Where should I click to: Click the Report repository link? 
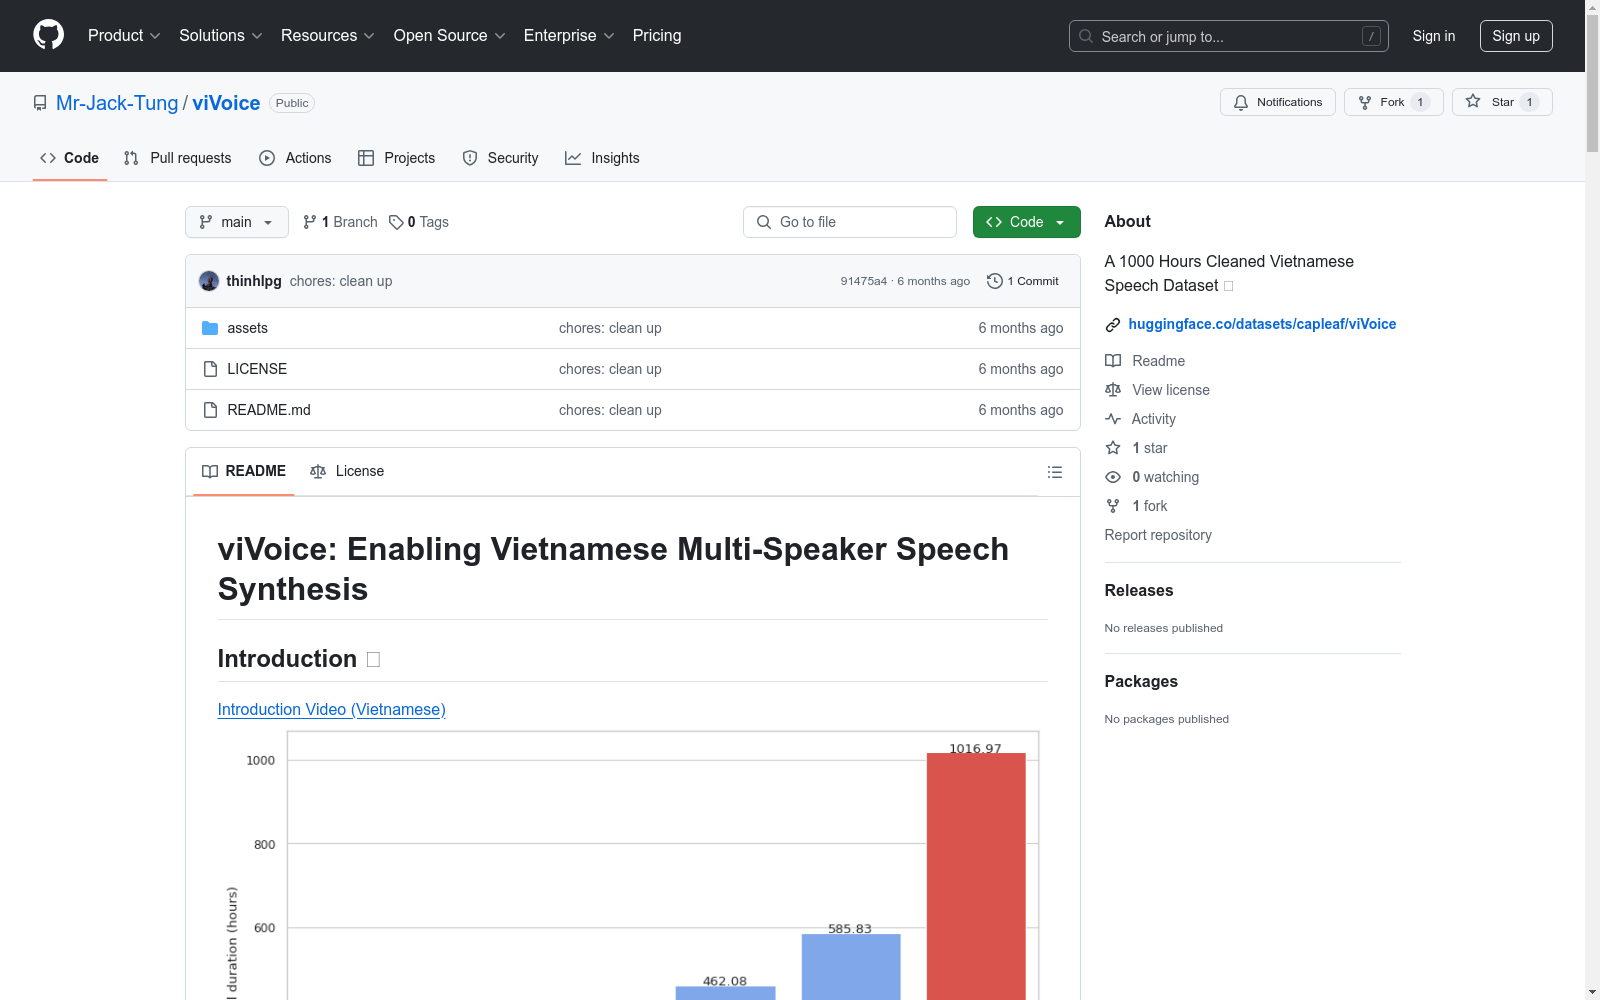[1158, 535]
